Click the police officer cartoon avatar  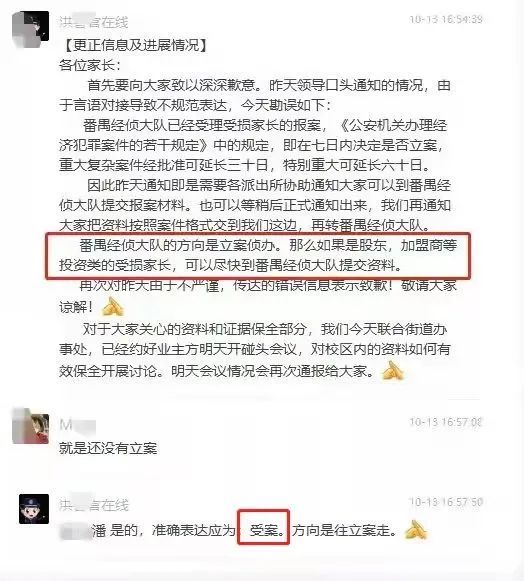[34, 509]
